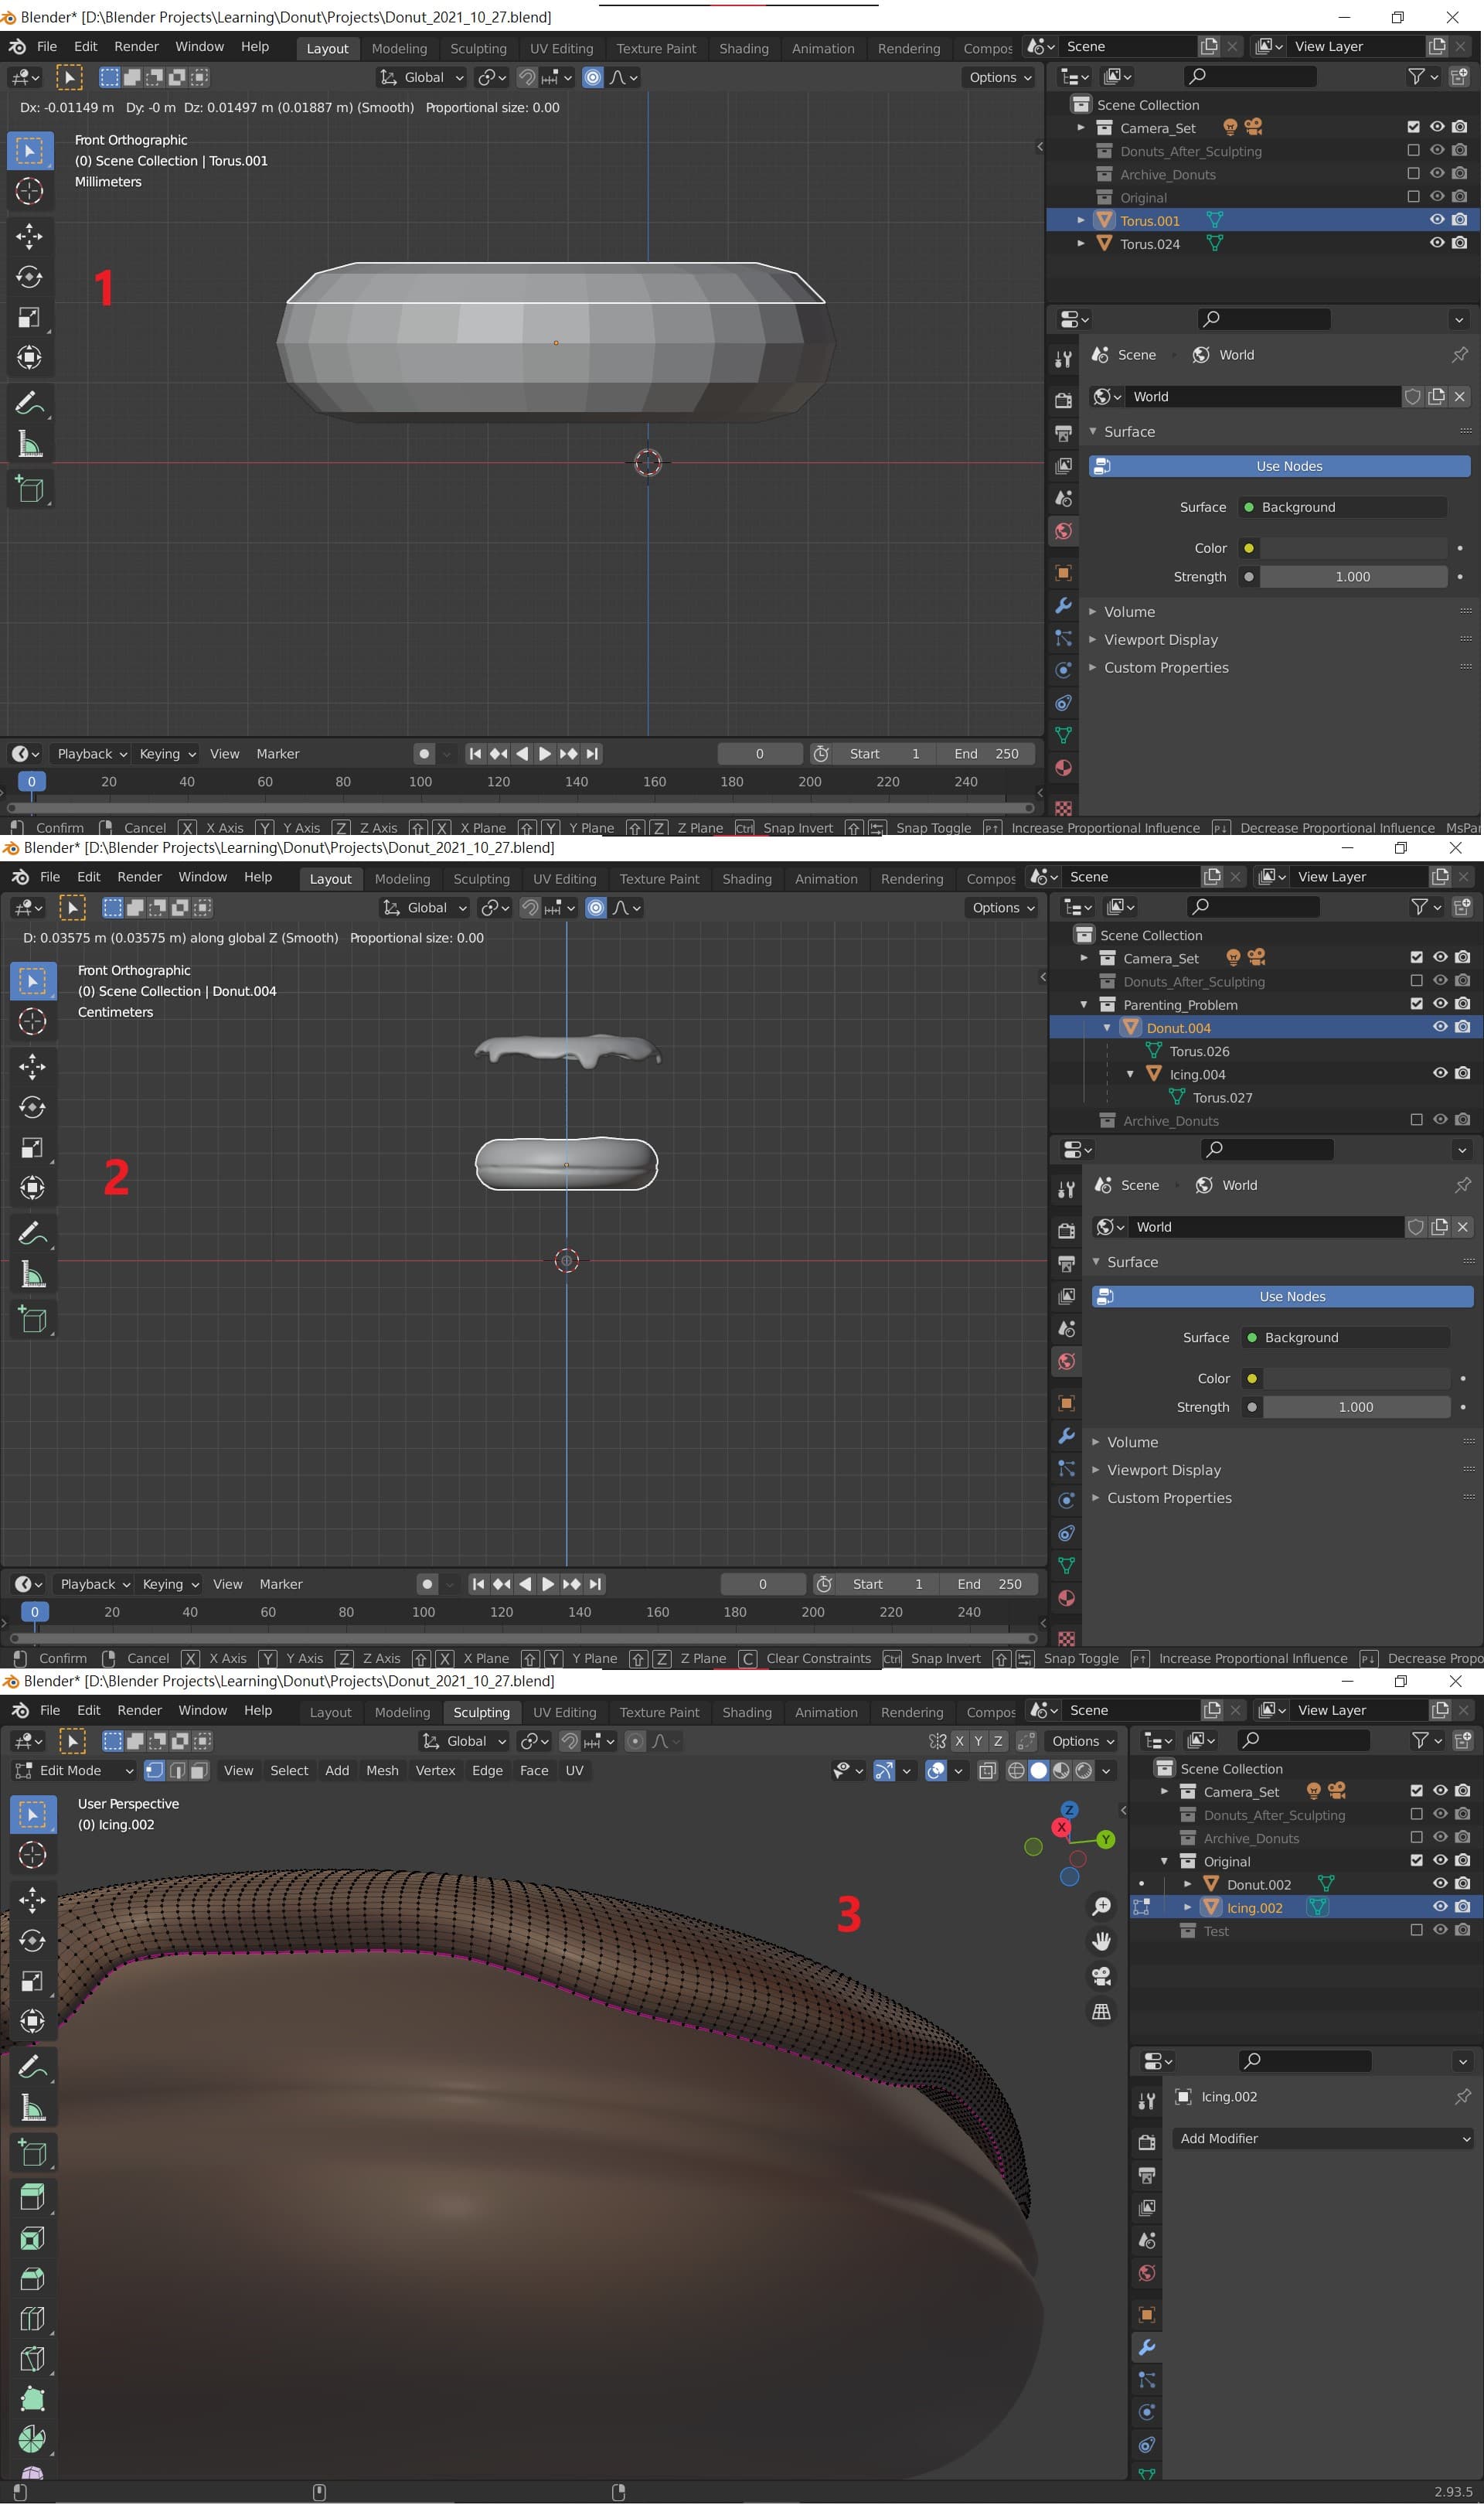Hide Icing.004 using its eye icon
The image size is (1484, 2505).
coord(1440,1073)
